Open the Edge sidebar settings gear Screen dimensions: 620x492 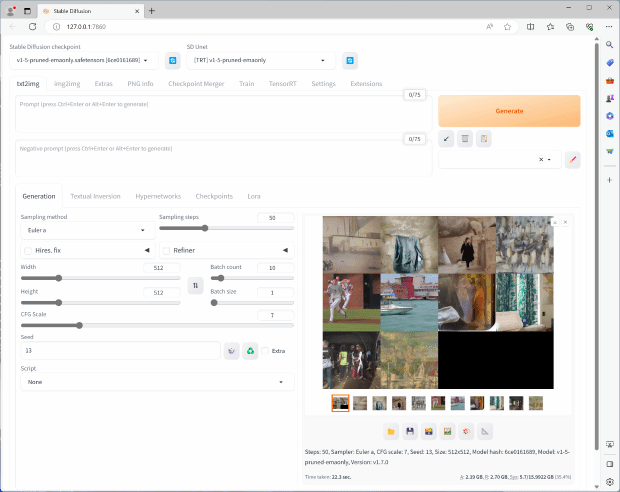(609, 481)
